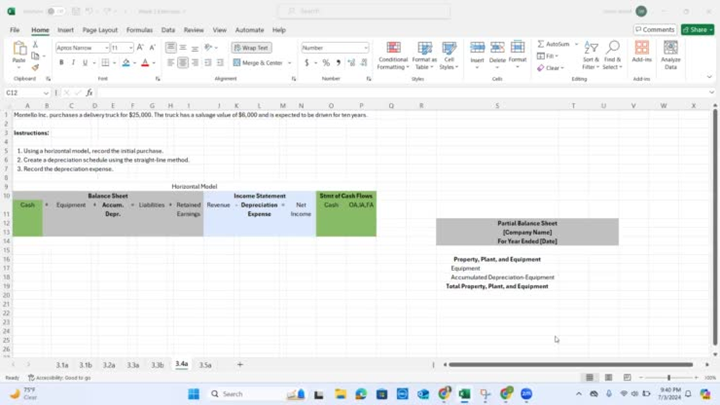
Task: Click the AutoSum button
Action: [x=554, y=44]
